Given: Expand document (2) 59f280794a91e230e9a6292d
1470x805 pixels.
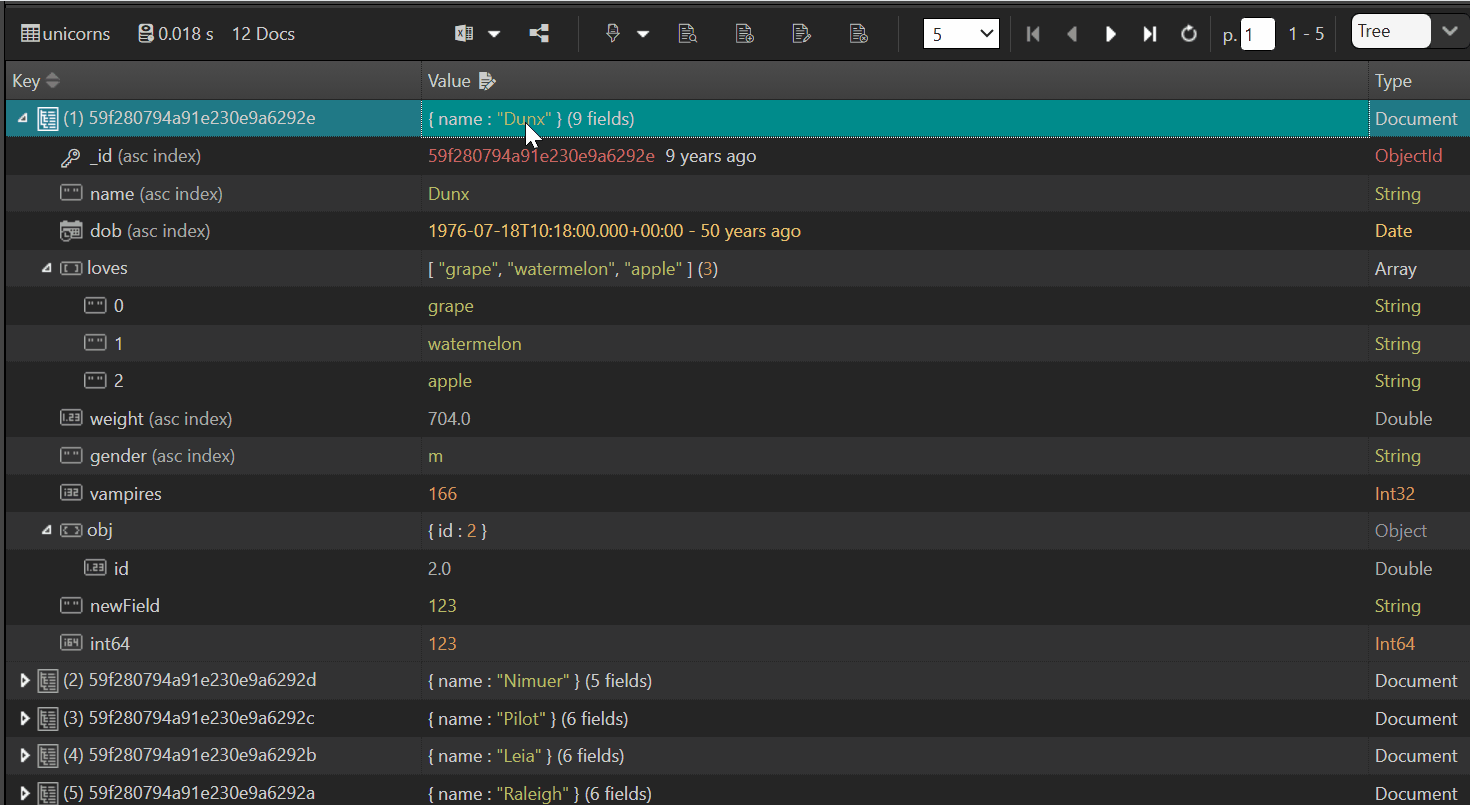Looking at the screenshot, I should click(25, 681).
